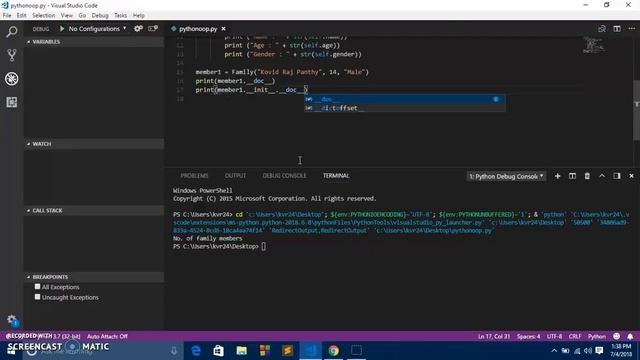Move panel to the right side
This screenshot has height=360, width=640.
click(616, 176)
